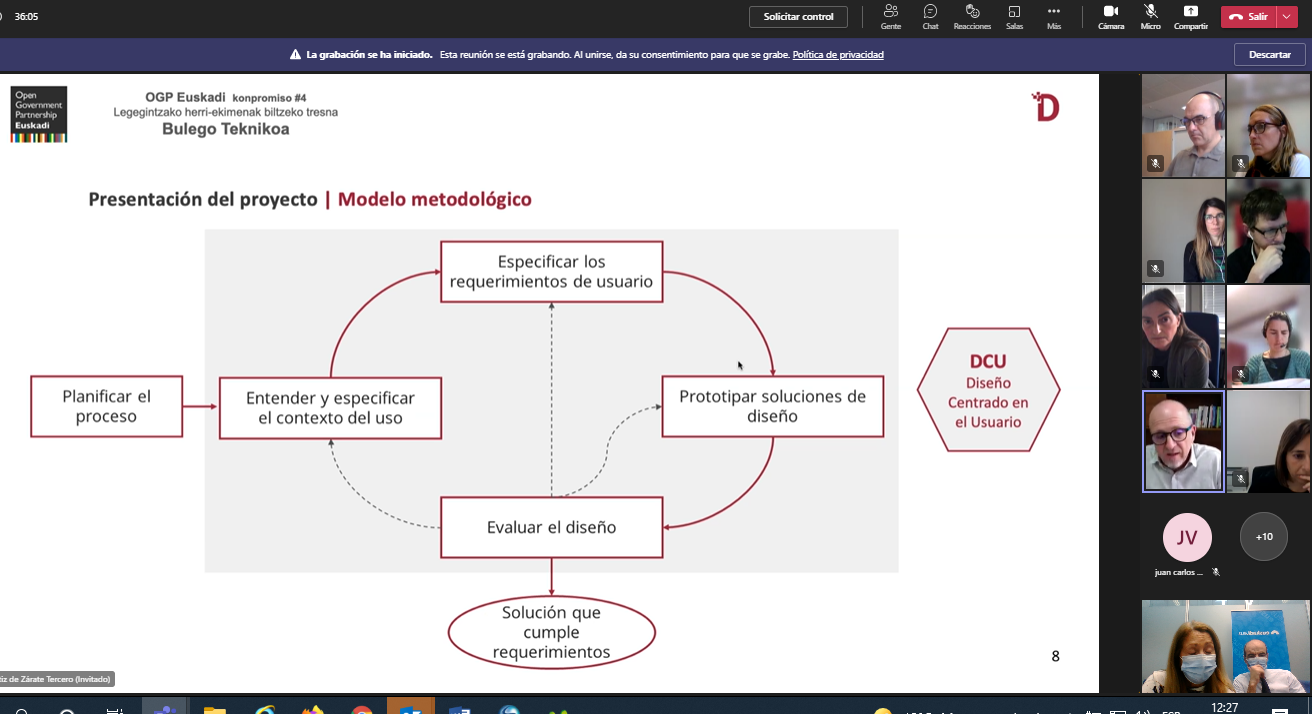Select the active speaker's highlighted video tile
Viewport: 1312px width, 714px height.
click(1183, 441)
